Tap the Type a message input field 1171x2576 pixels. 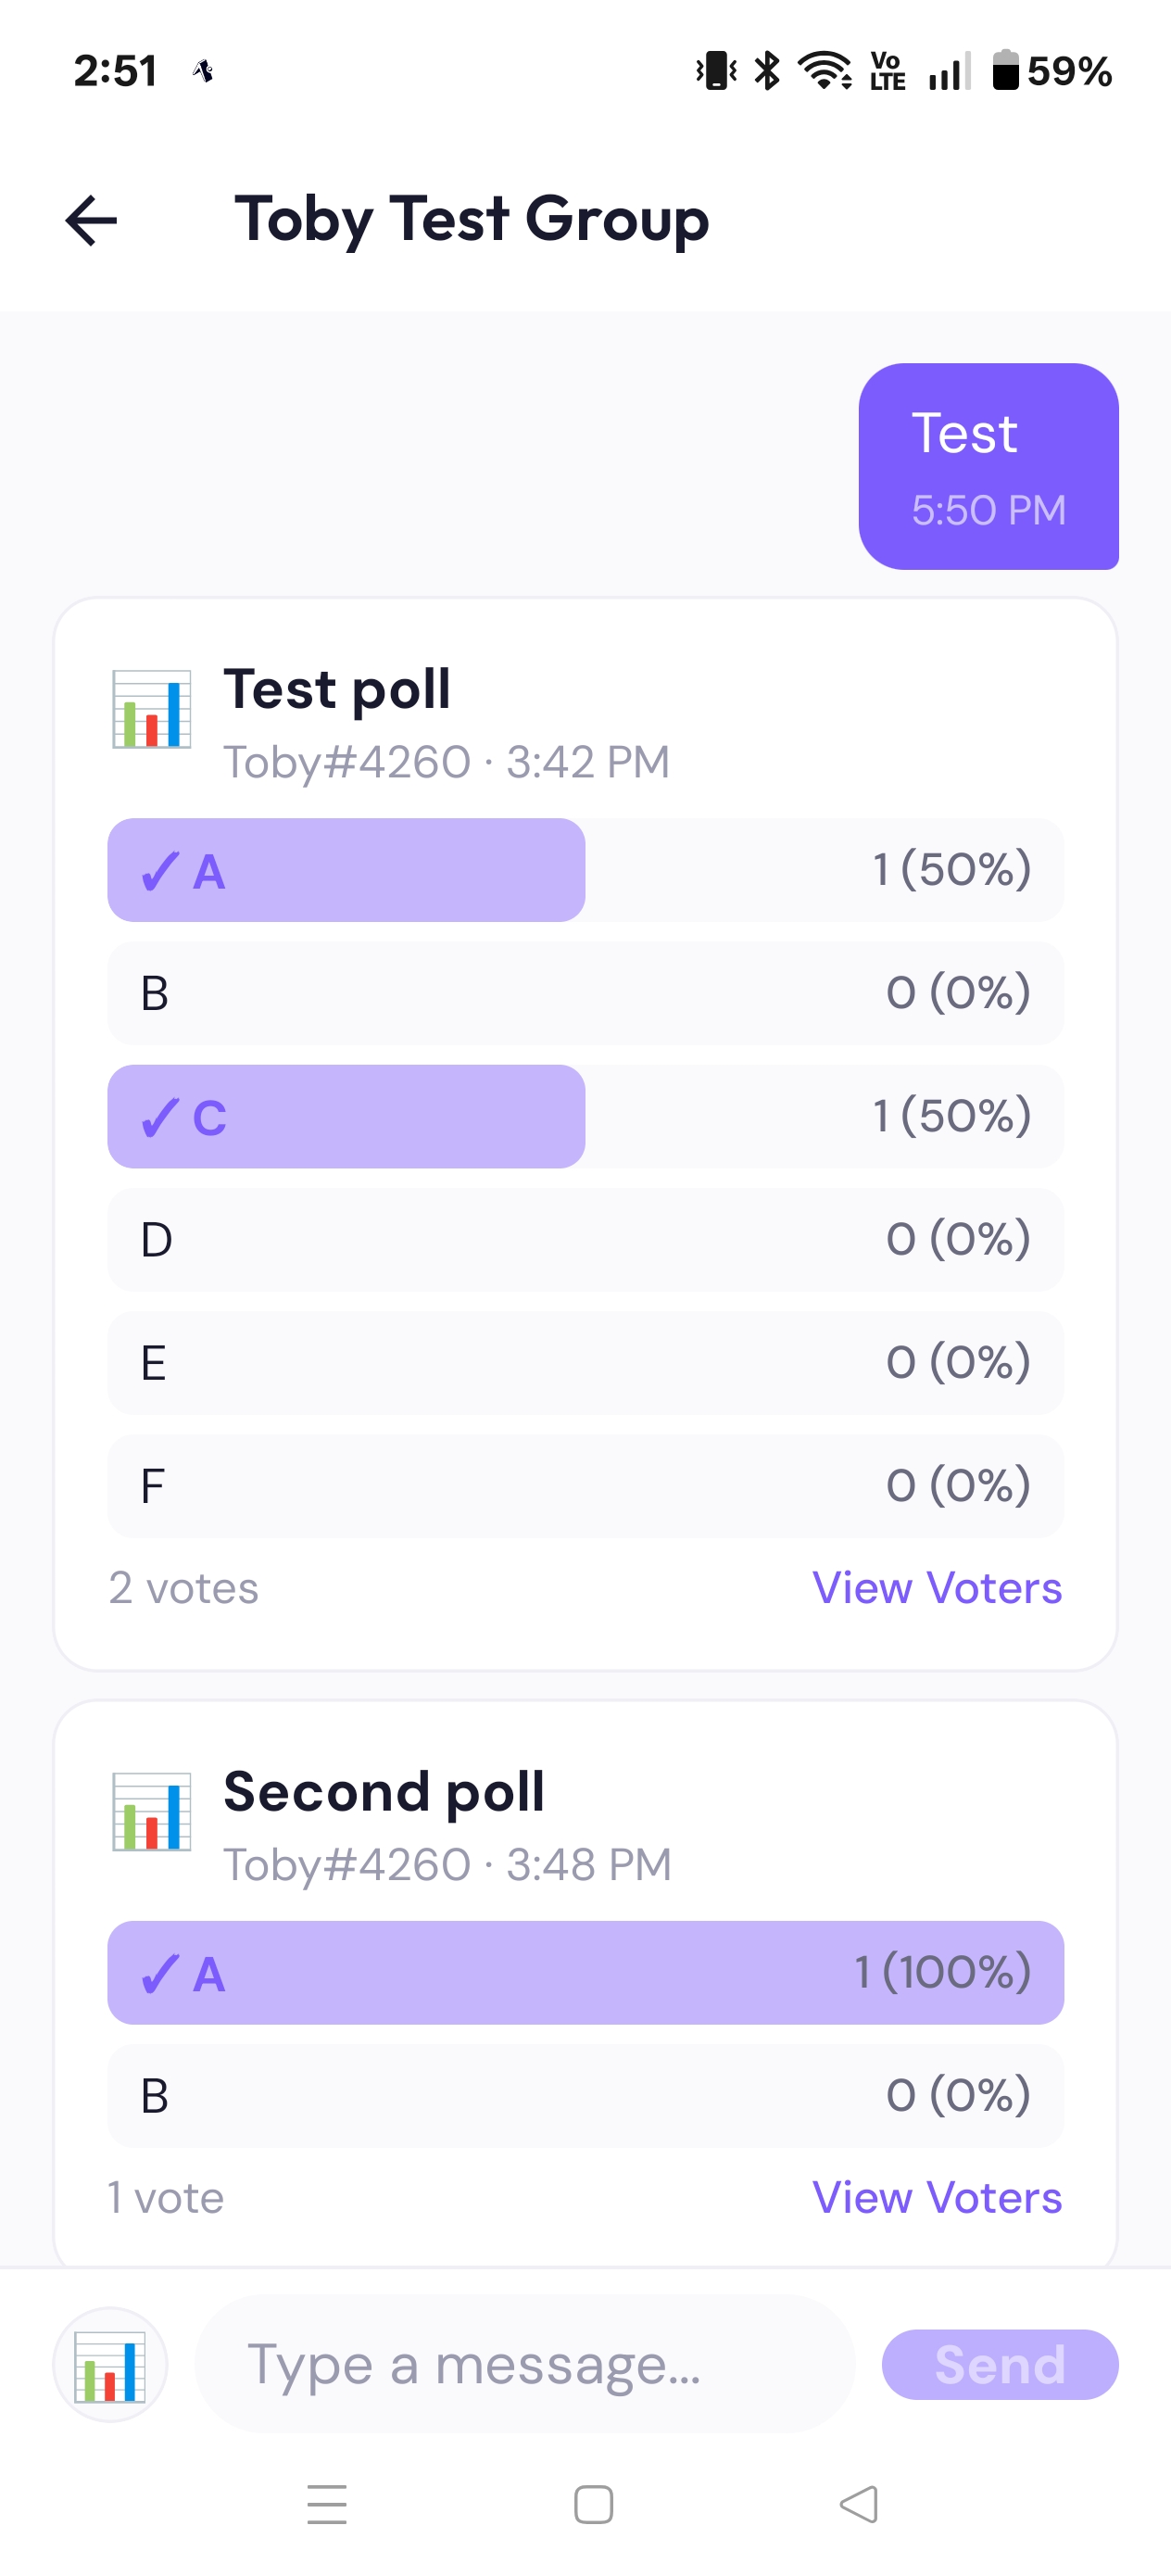coord(525,2364)
